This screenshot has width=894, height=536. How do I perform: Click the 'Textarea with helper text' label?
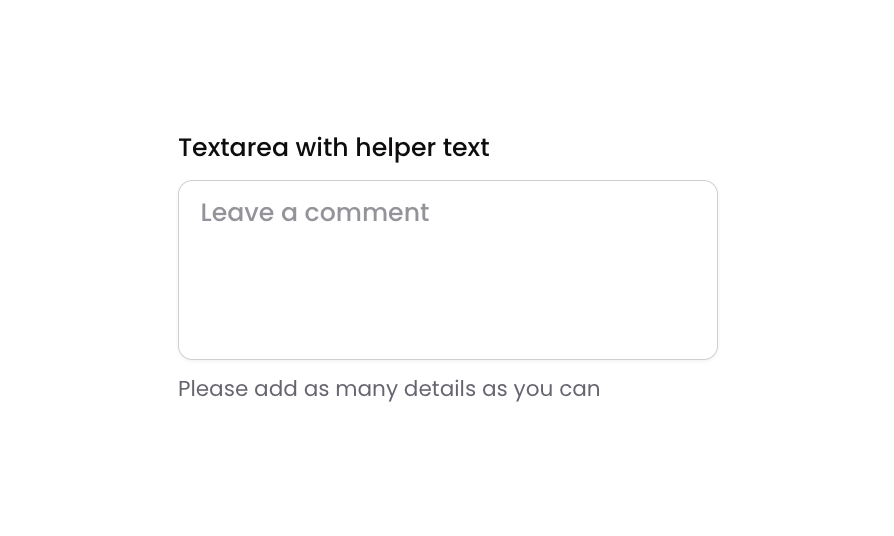click(333, 148)
